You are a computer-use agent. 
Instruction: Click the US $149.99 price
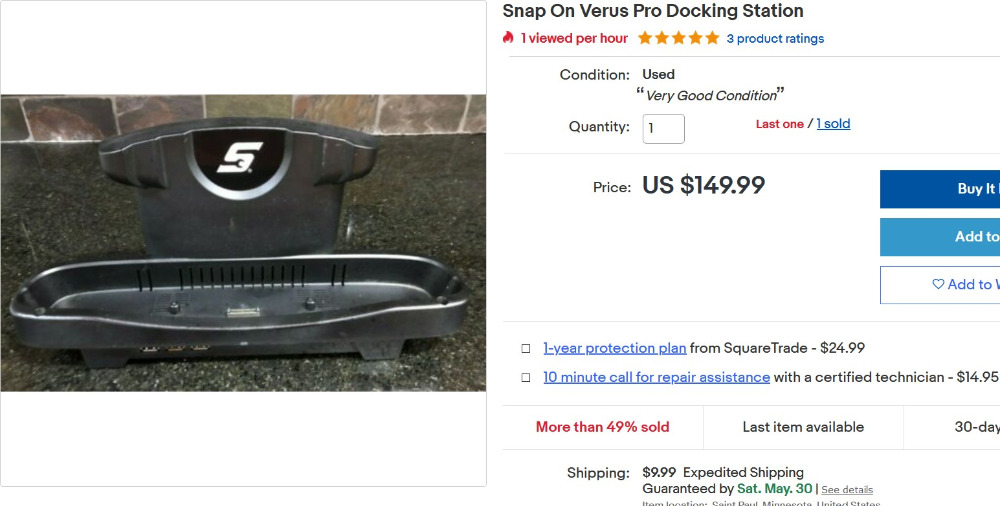pos(703,186)
